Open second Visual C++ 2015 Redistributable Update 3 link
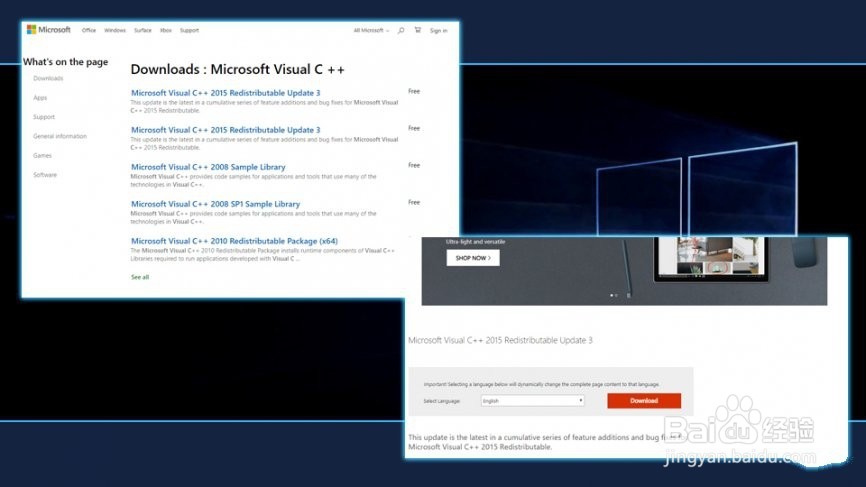The width and height of the screenshot is (866, 487). 225,130
